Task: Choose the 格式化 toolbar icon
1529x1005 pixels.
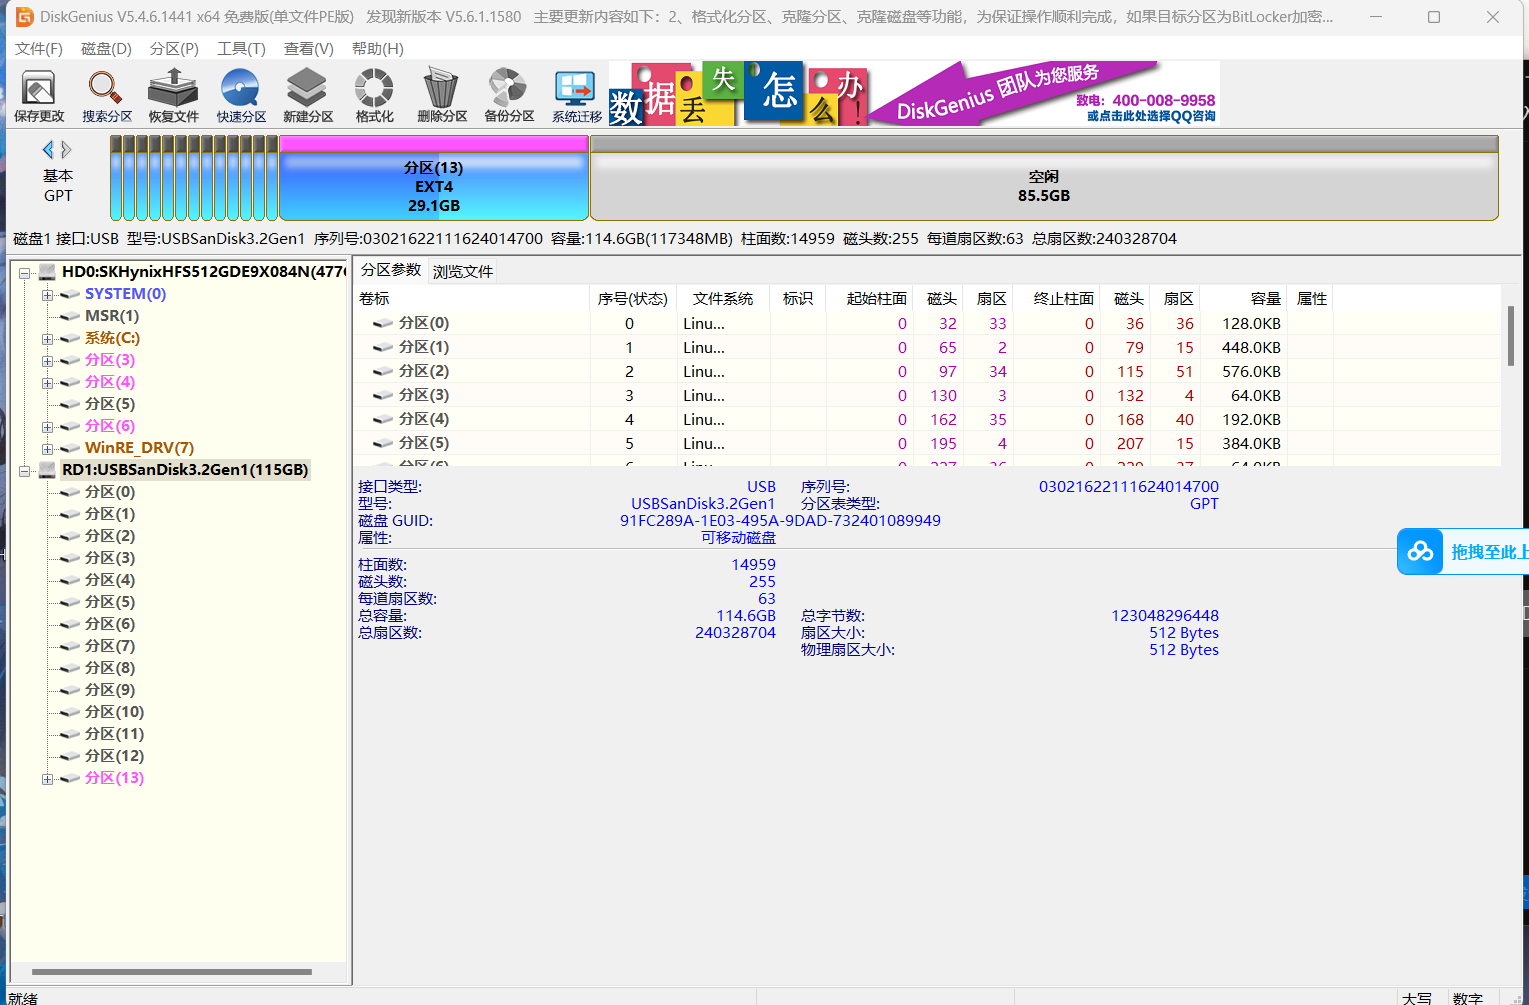Action: tap(374, 96)
